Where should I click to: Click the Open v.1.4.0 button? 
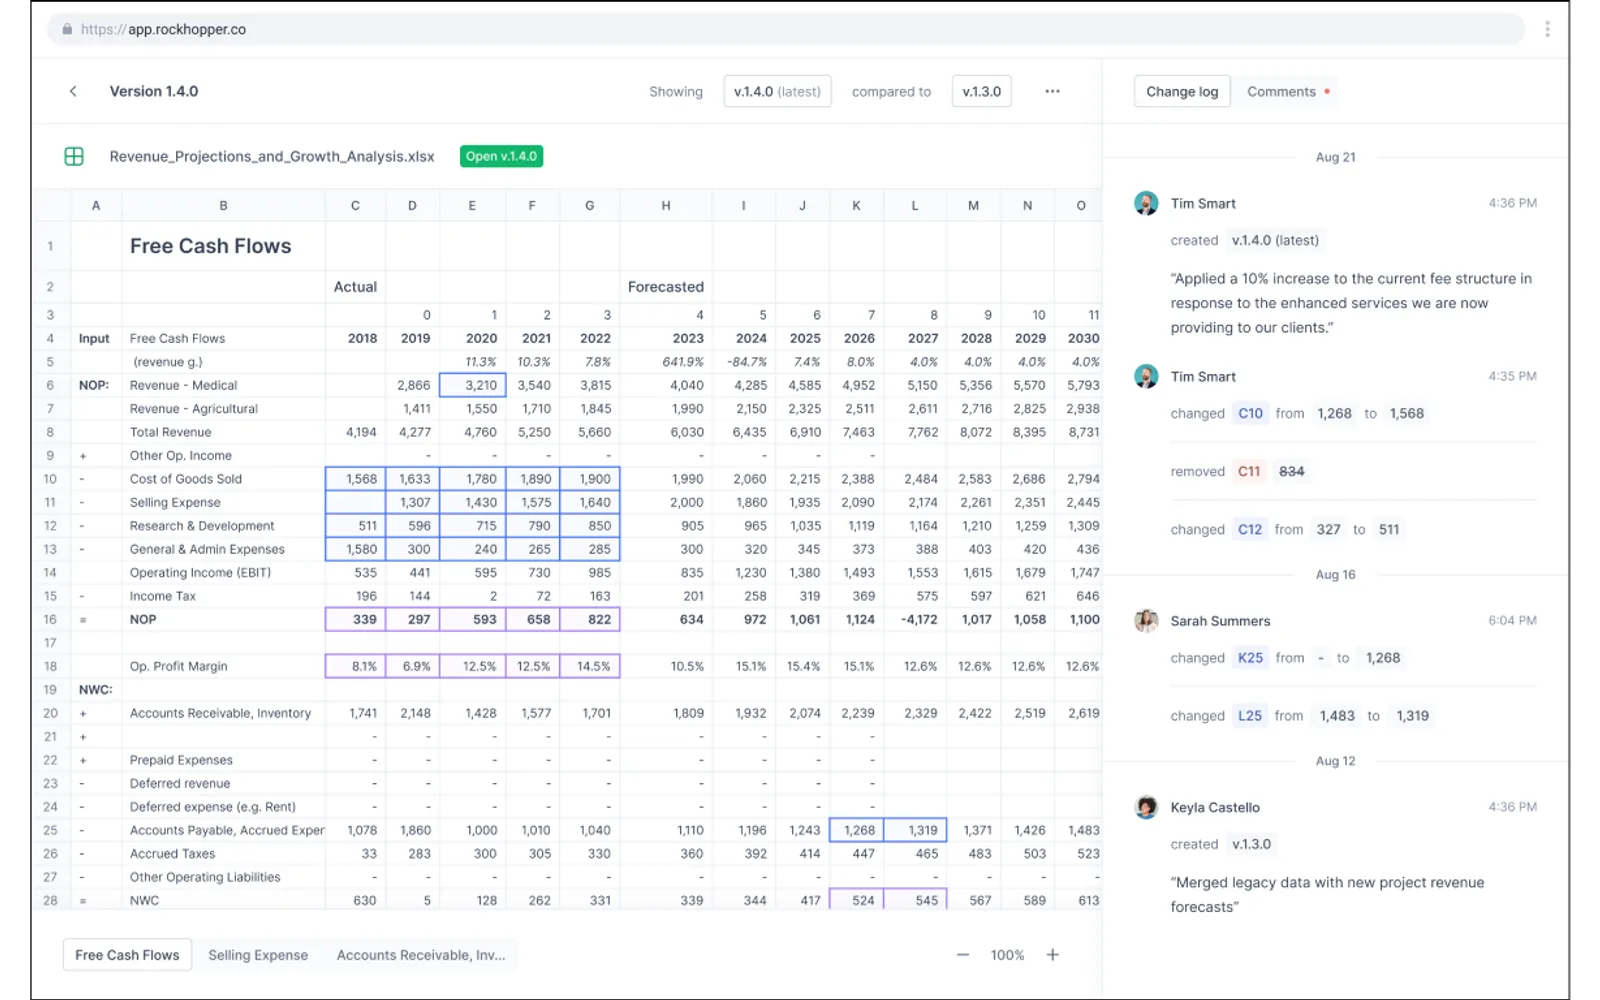(x=501, y=156)
